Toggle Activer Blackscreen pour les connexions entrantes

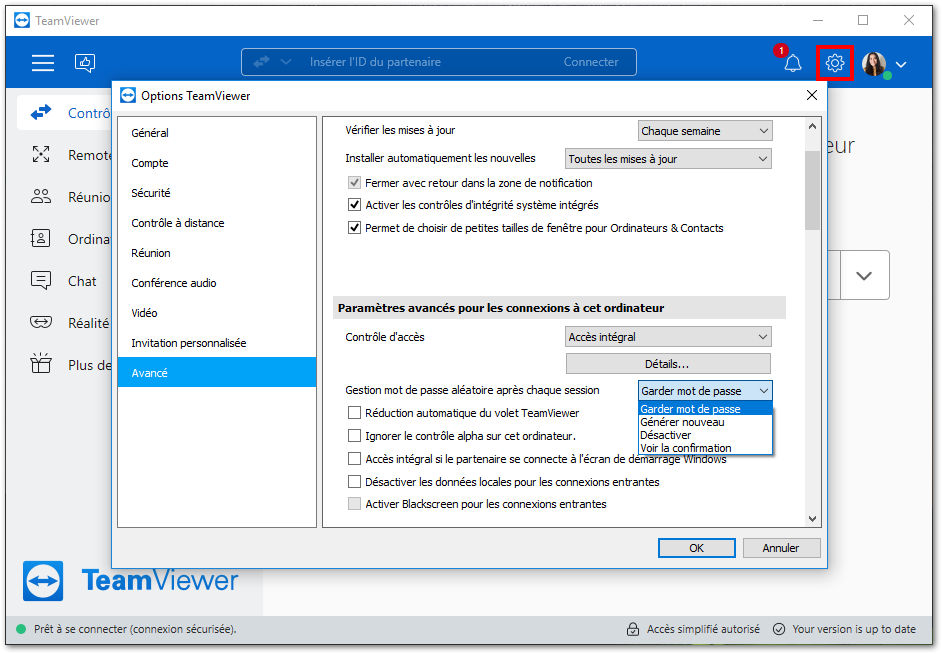coord(354,504)
